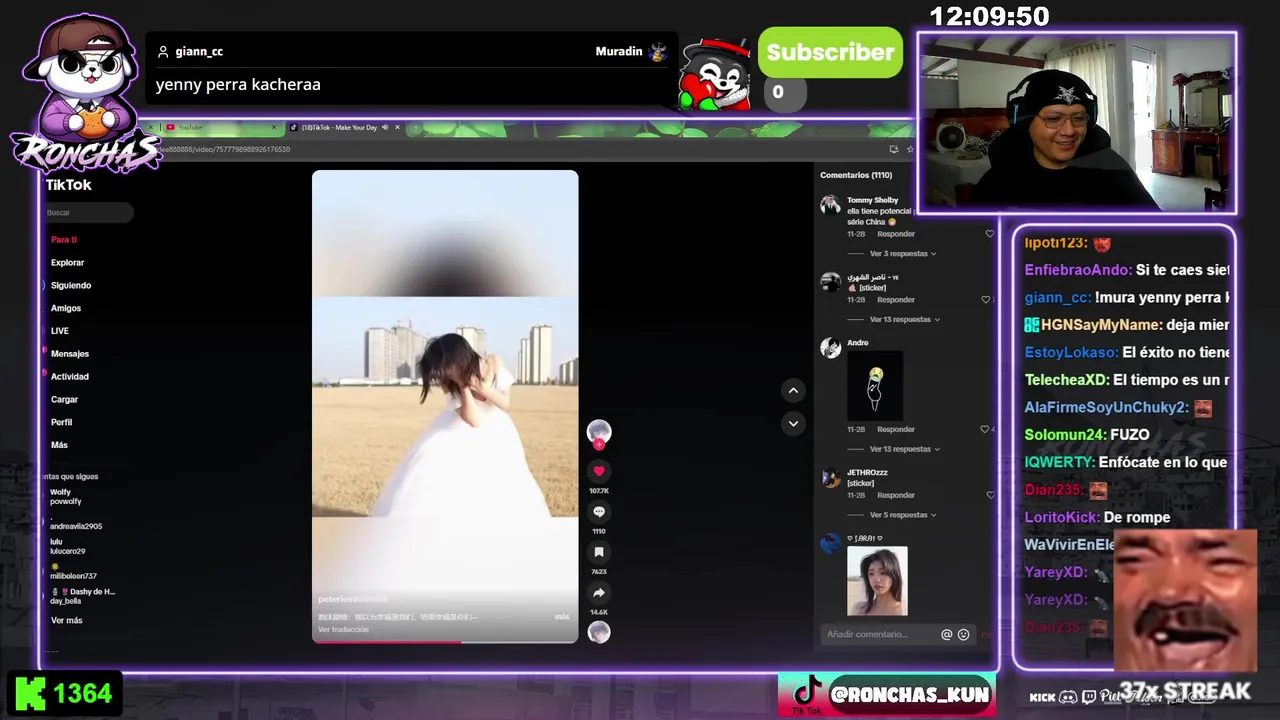Reply to Tommy Shelby with Responder
Viewport: 1280px width, 720px height.
coord(896,234)
